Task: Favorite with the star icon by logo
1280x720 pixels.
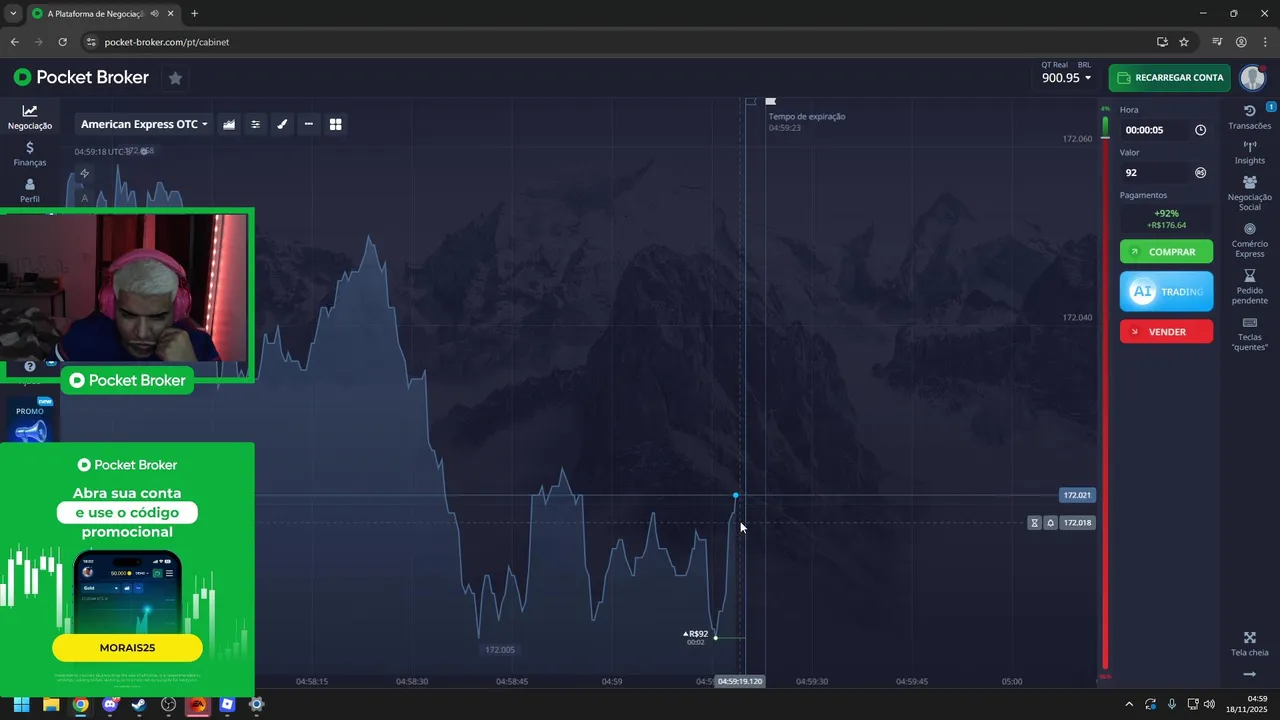Action: 175,78
